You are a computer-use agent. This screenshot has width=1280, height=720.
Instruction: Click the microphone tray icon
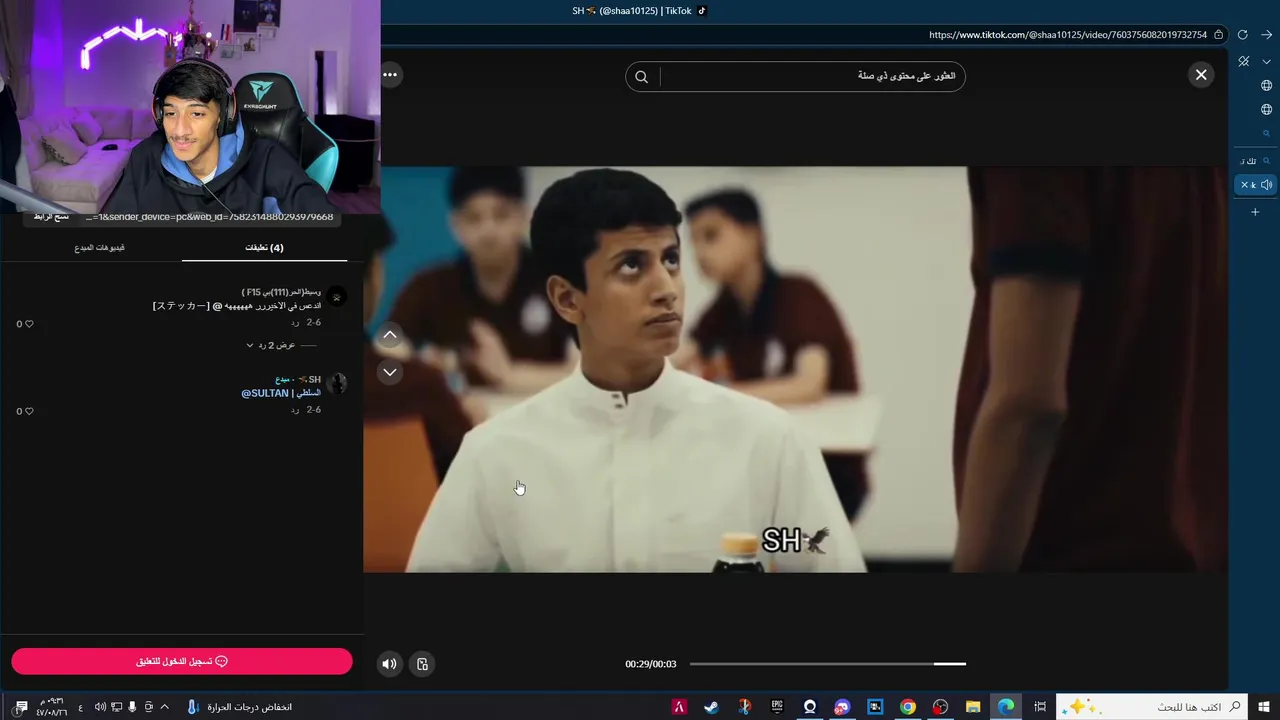(x=132, y=707)
